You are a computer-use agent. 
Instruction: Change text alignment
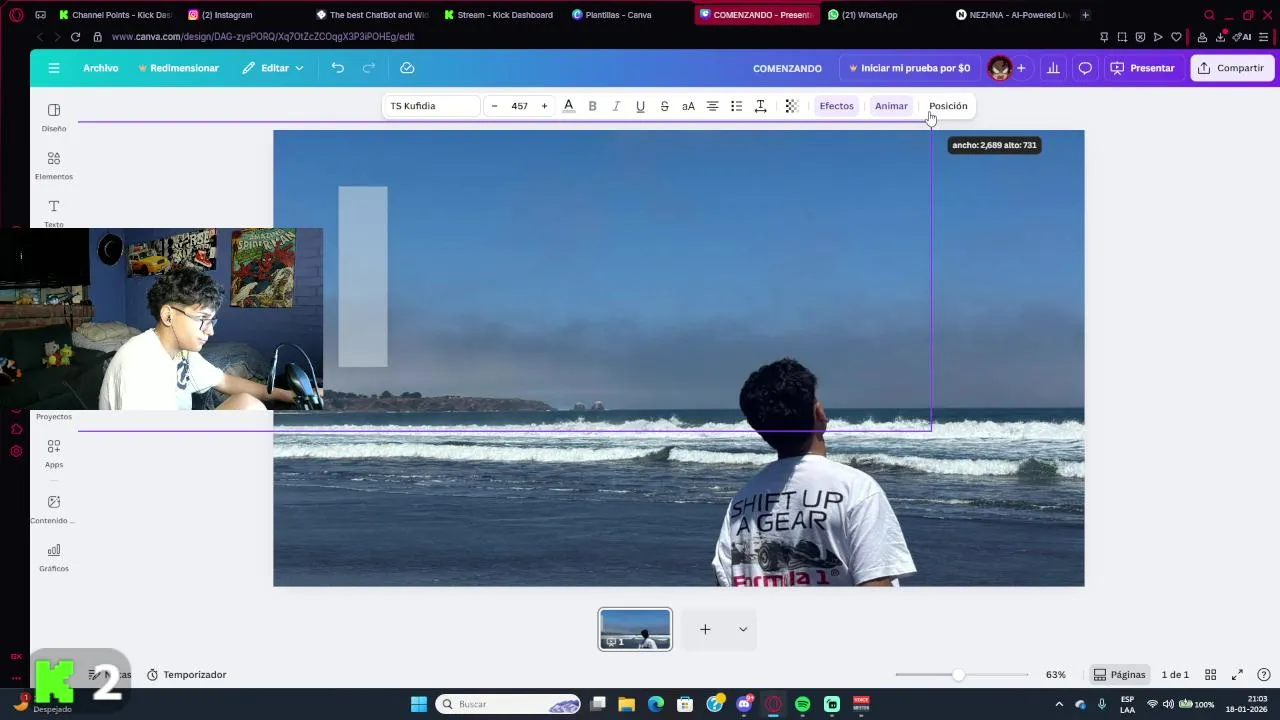712,106
